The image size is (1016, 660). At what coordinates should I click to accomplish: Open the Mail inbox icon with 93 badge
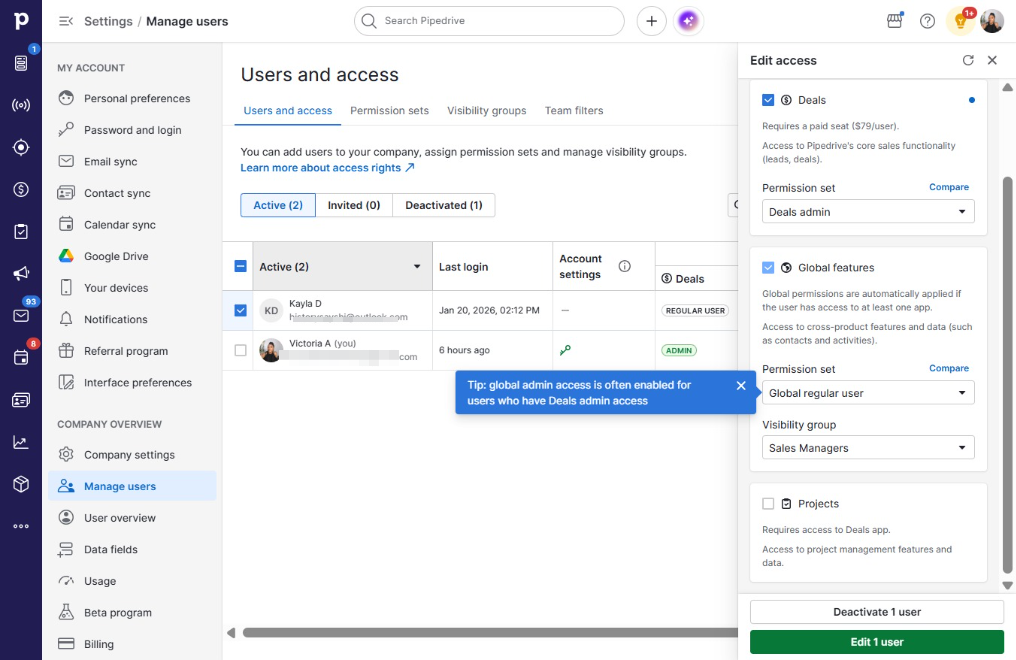(x=21, y=315)
